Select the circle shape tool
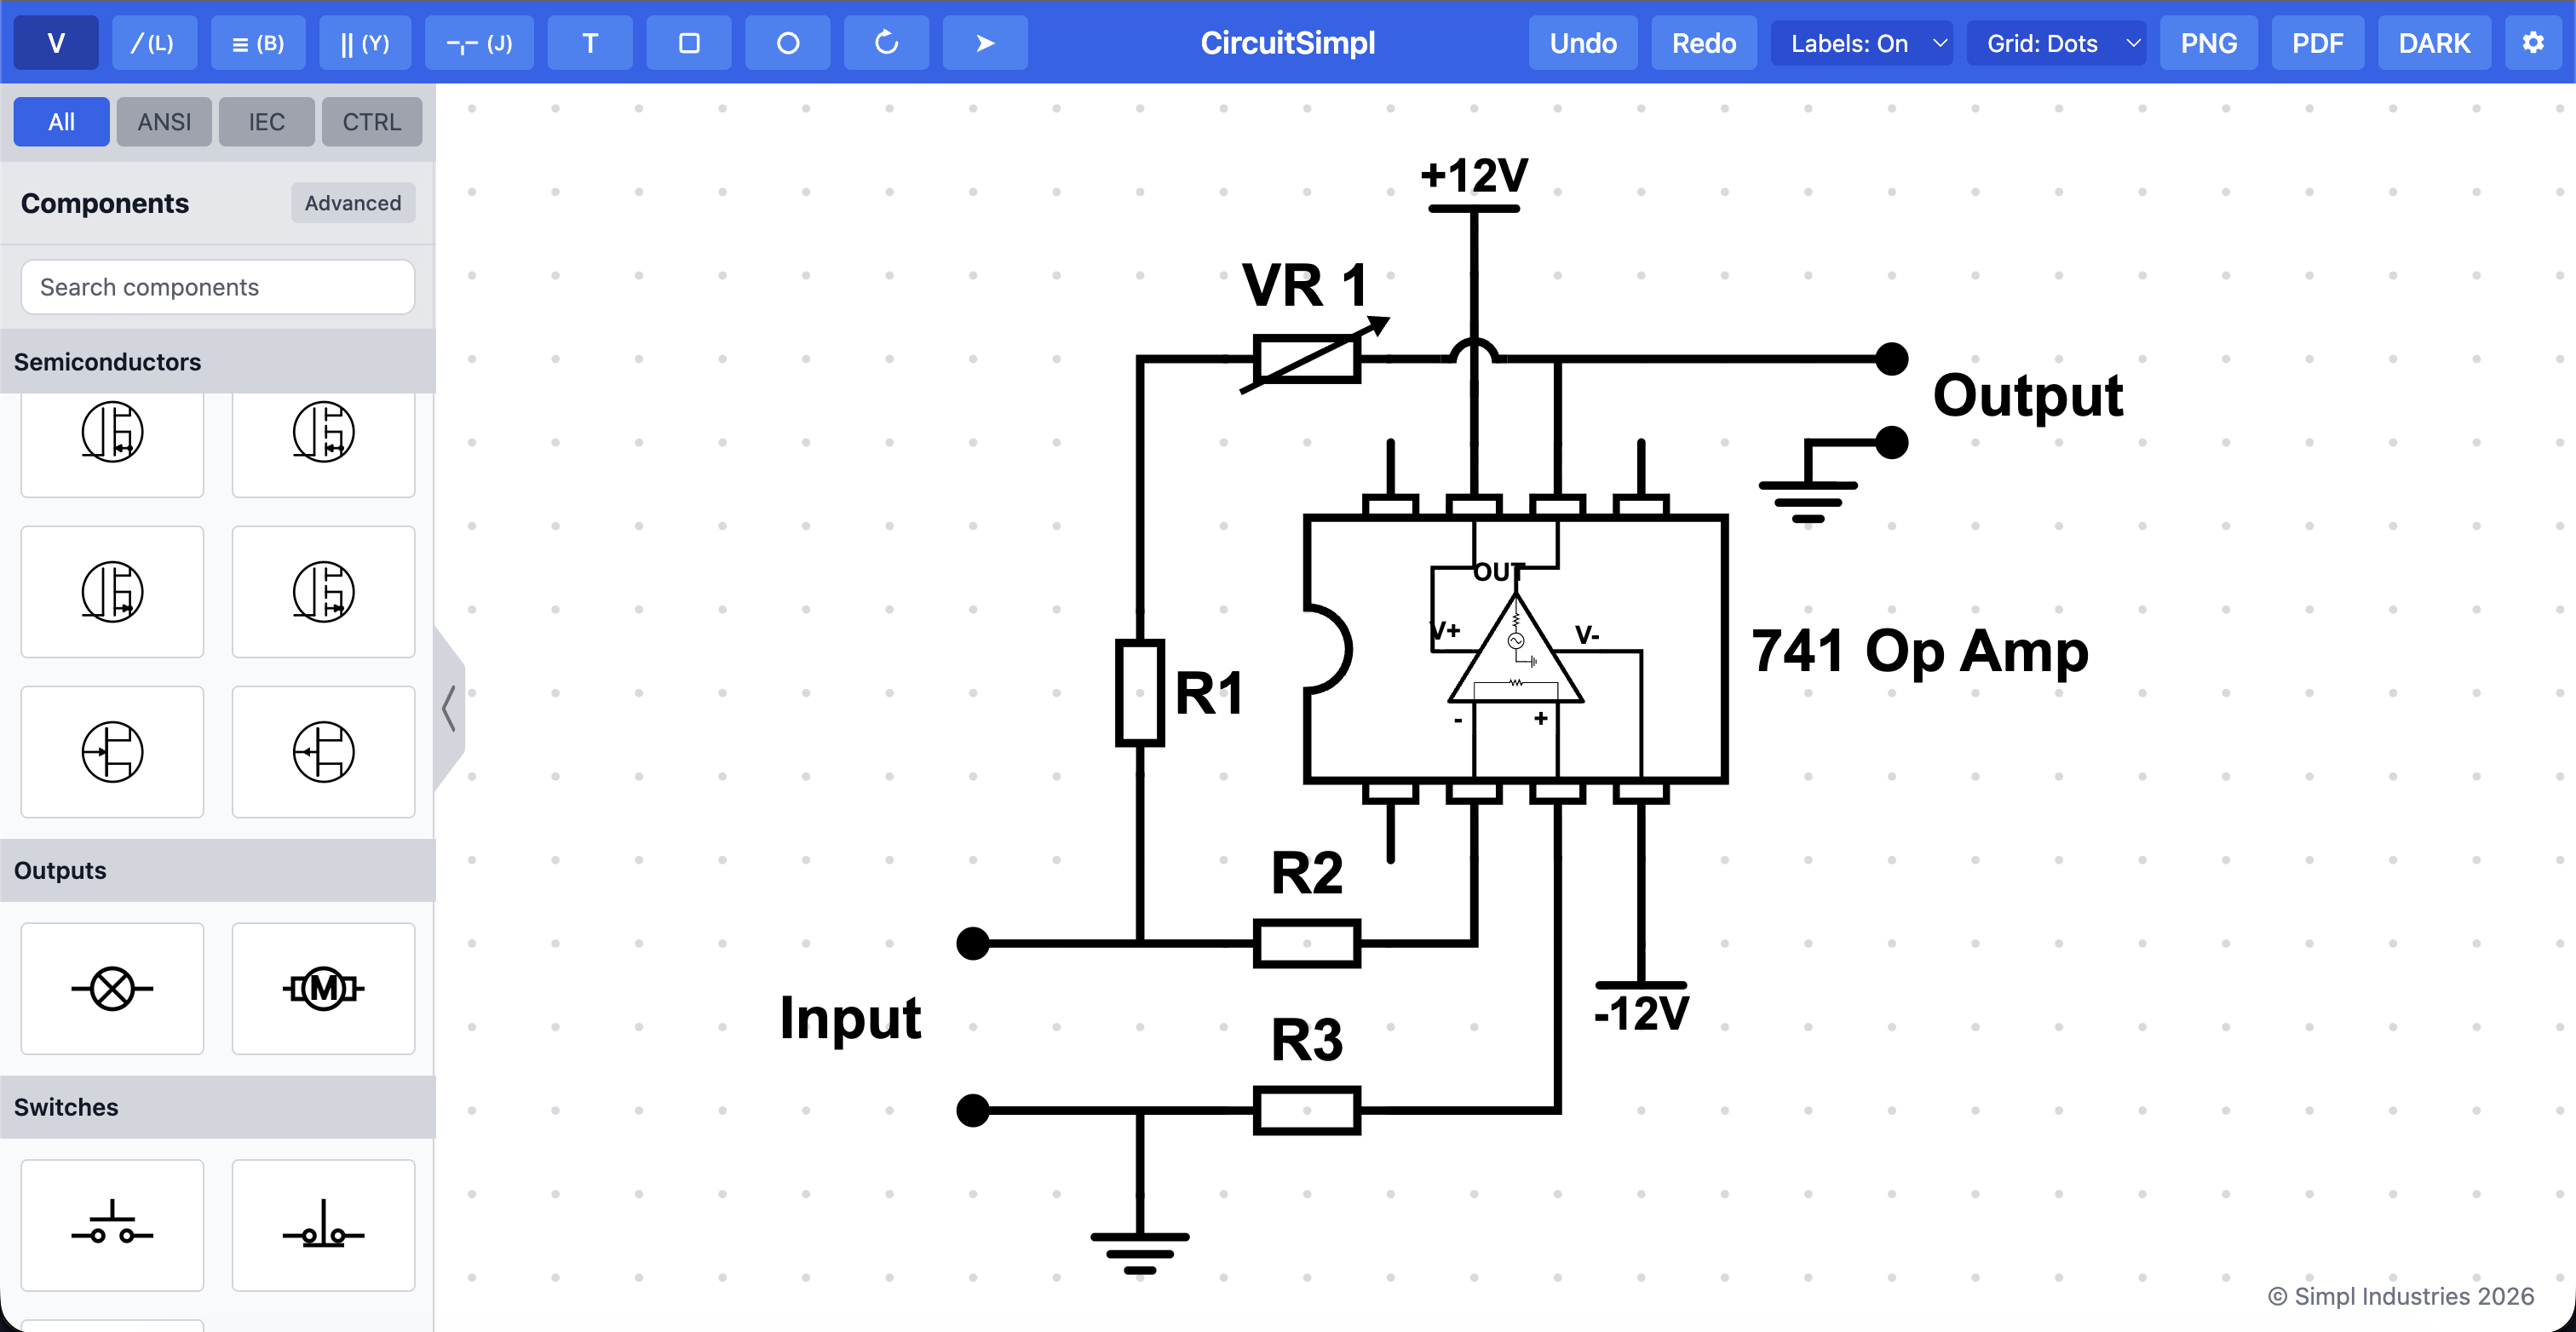The width and height of the screenshot is (2576, 1332). pos(788,43)
